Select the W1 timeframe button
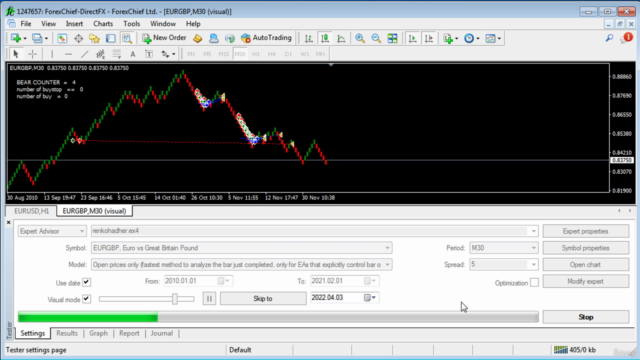The height and width of the screenshot is (360, 640). pos(304,54)
